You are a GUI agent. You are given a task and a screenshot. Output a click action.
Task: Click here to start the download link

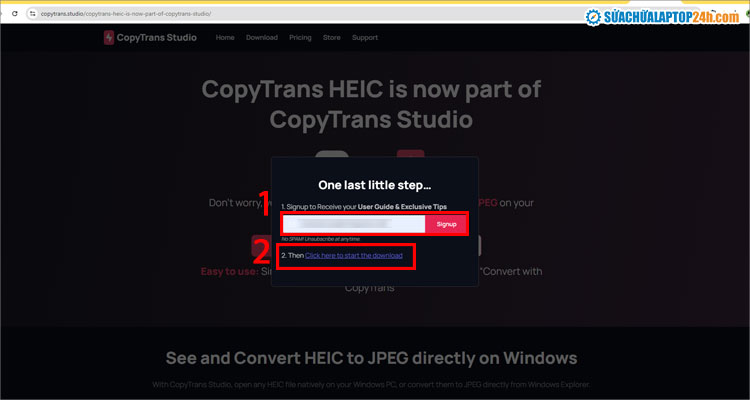354,256
